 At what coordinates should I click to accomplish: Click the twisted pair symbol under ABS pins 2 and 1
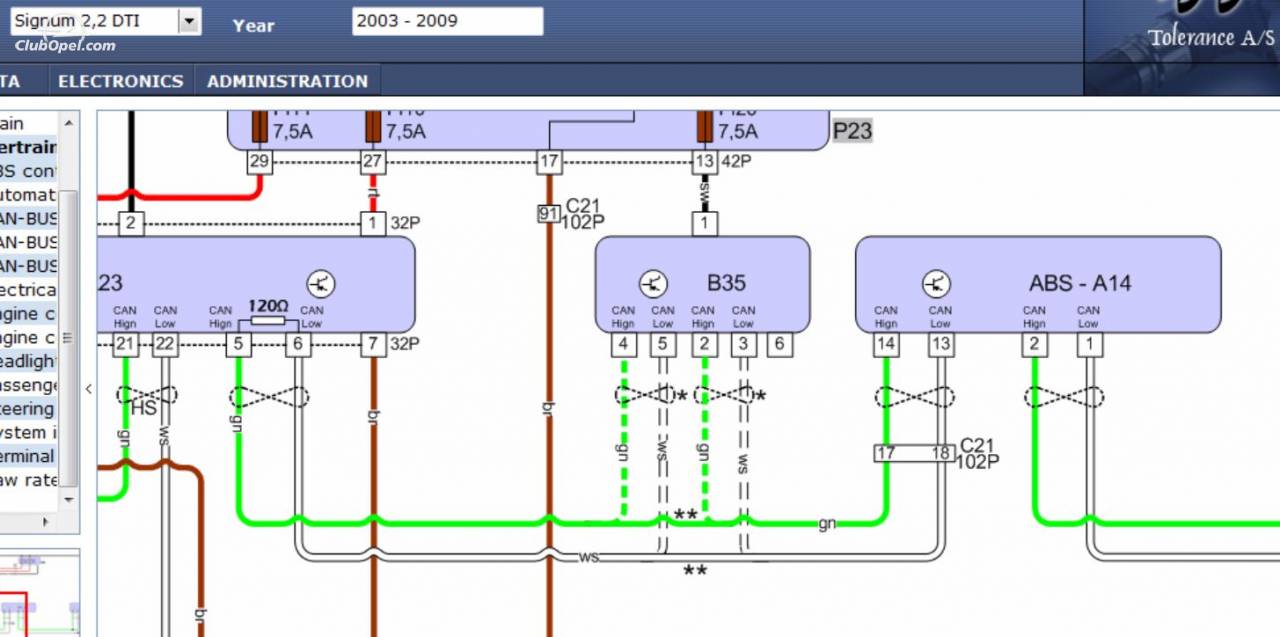point(1064,397)
